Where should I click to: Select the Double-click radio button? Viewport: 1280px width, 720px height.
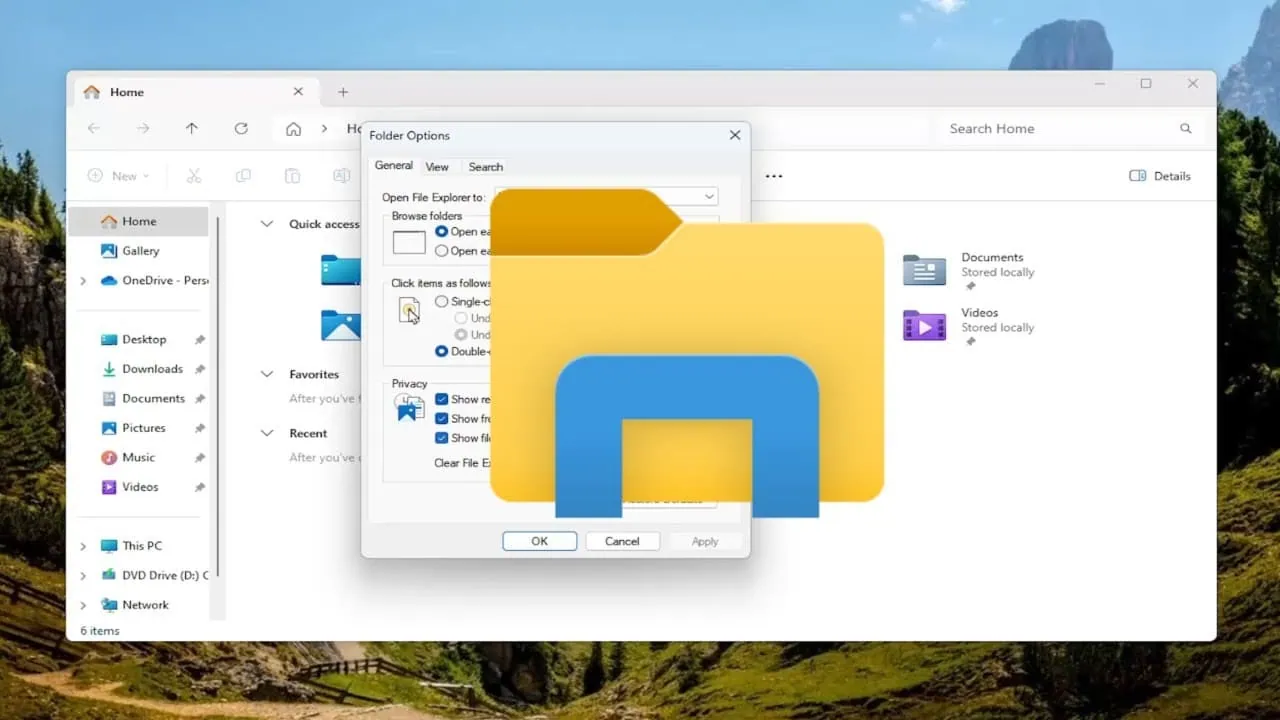tap(440, 351)
